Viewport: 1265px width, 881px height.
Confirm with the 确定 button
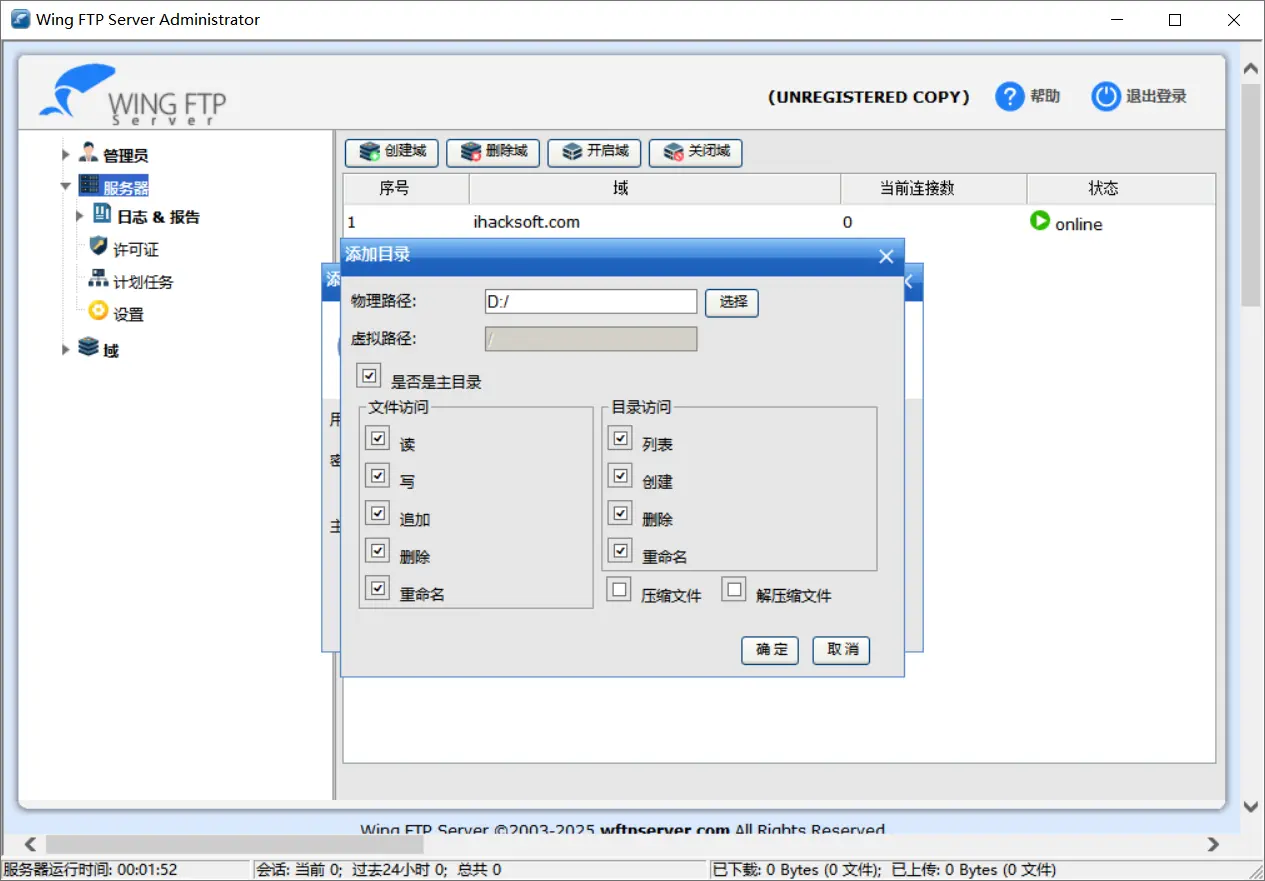click(771, 650)
